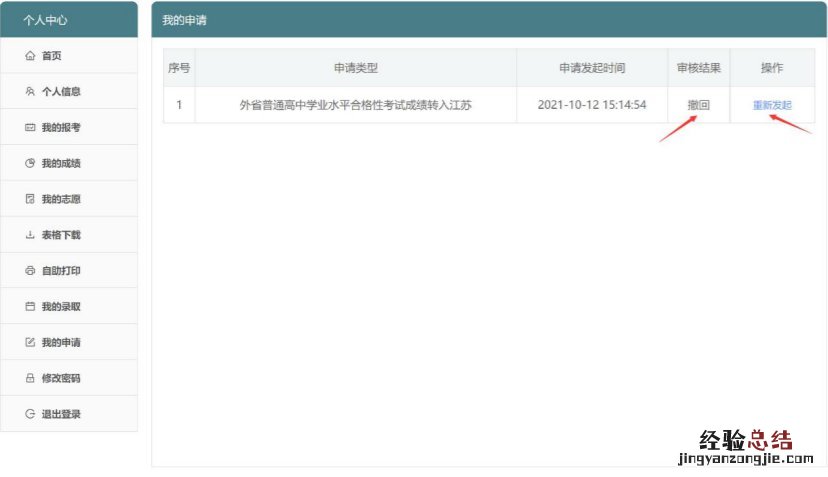Click the home icon beside 首页

point(30,55)
